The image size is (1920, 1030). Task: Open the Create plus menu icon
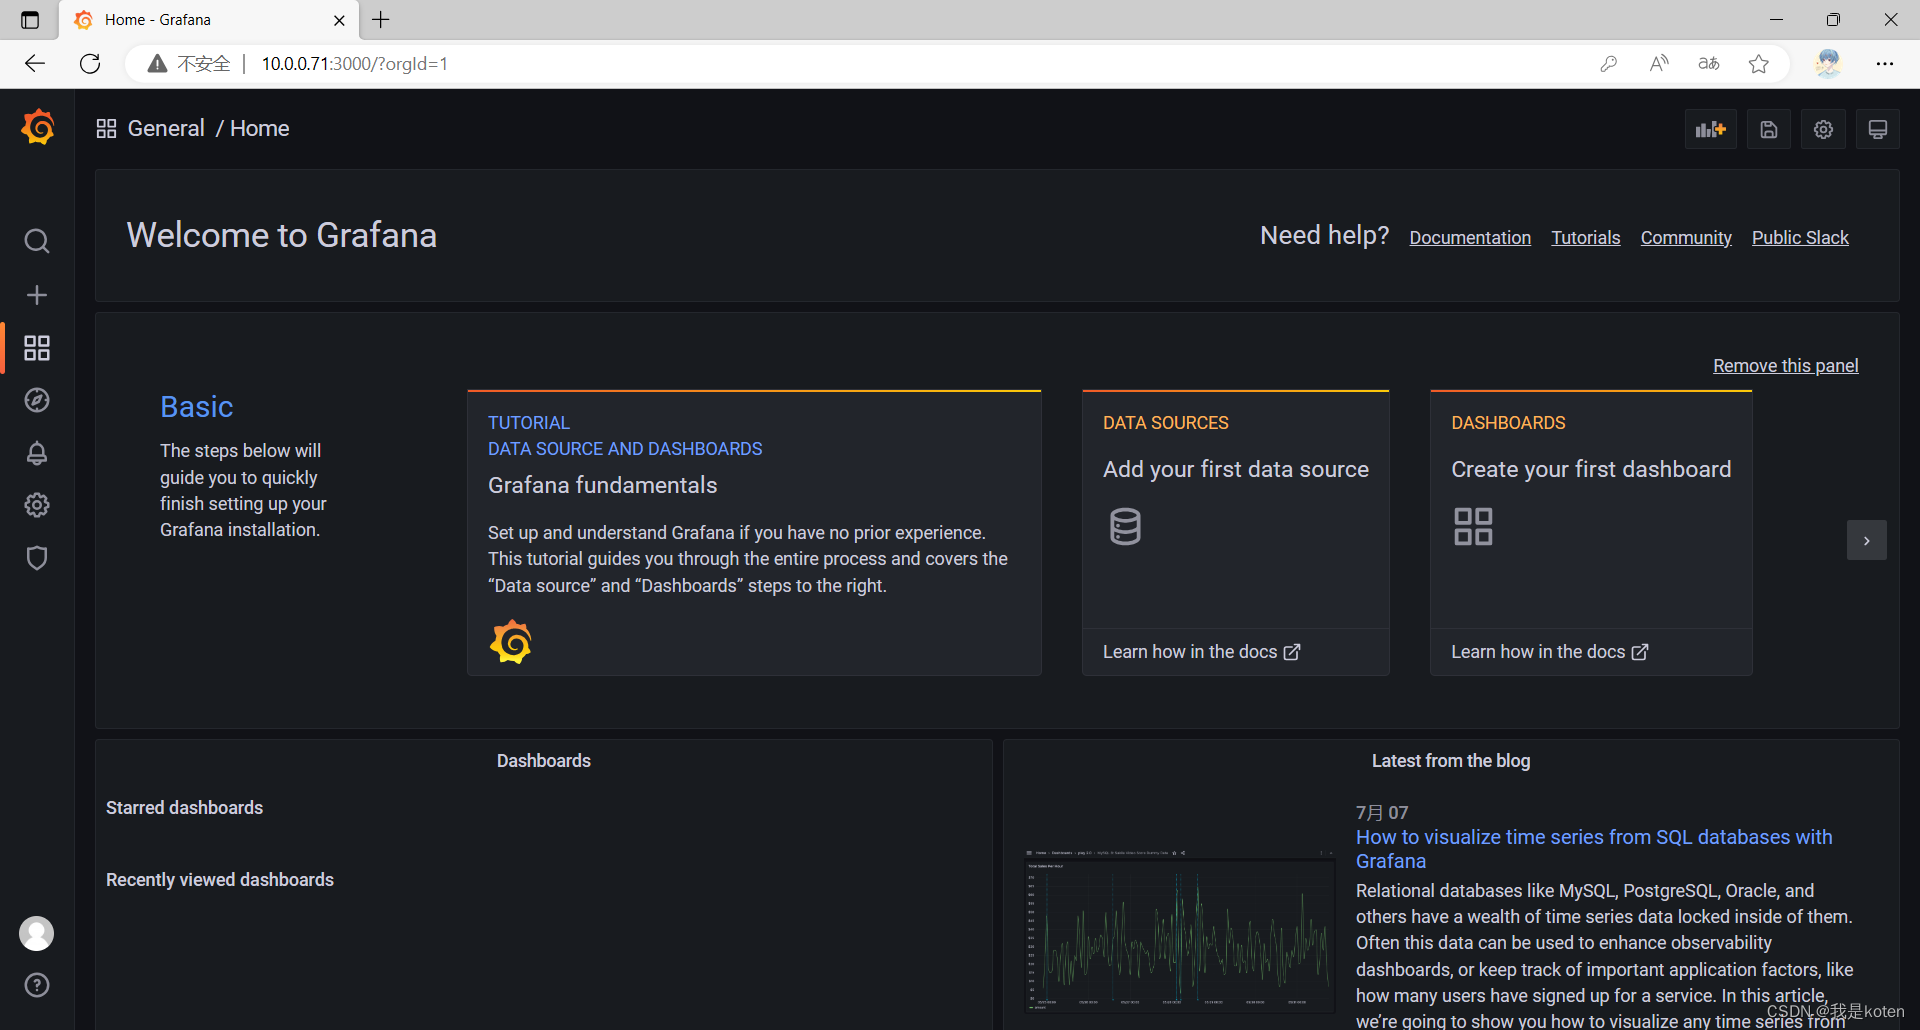pyautogui.click(x=37, y=295)
